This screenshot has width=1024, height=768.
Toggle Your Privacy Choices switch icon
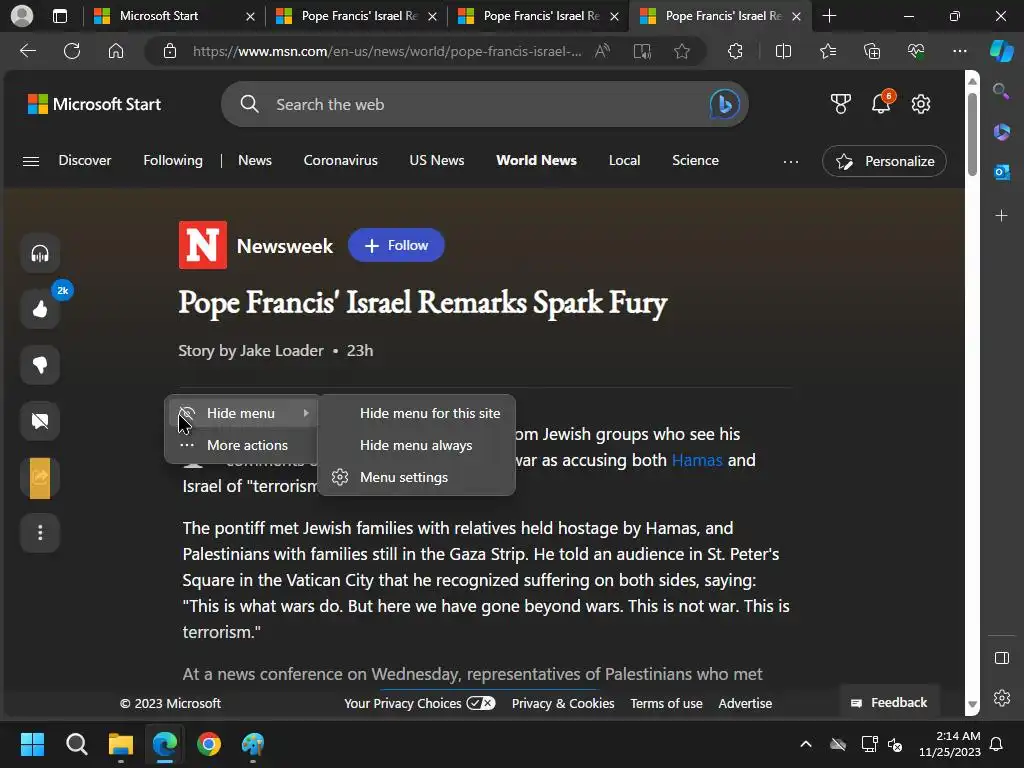(481, 703)
